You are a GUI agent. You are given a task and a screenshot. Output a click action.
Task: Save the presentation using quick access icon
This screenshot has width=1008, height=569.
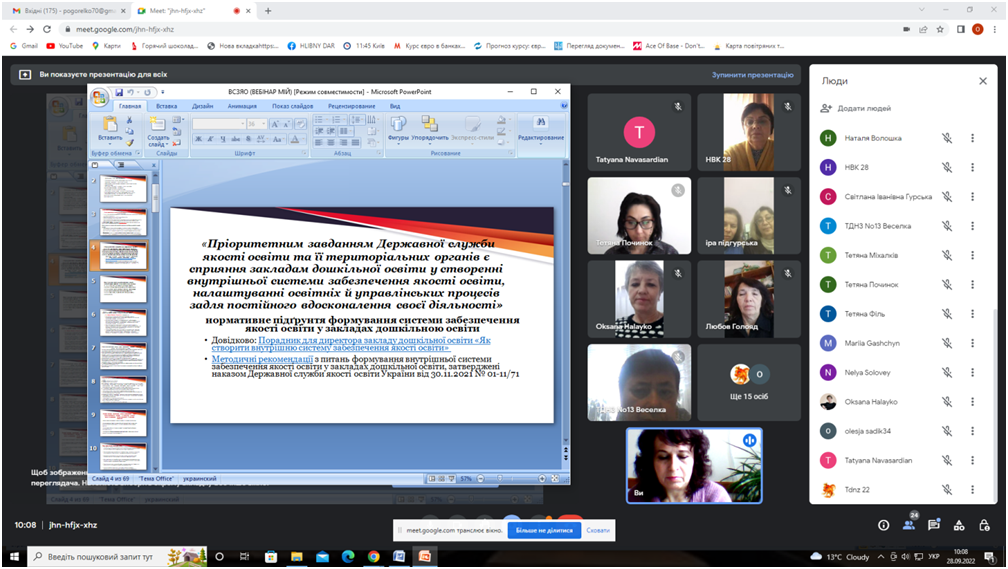click(120, 92)
